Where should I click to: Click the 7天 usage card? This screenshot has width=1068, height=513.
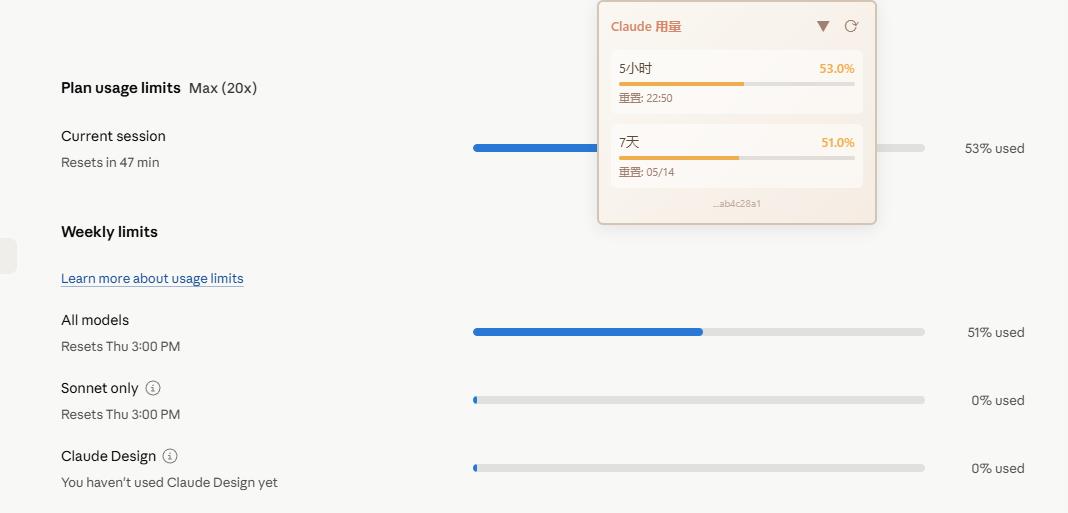736,156
